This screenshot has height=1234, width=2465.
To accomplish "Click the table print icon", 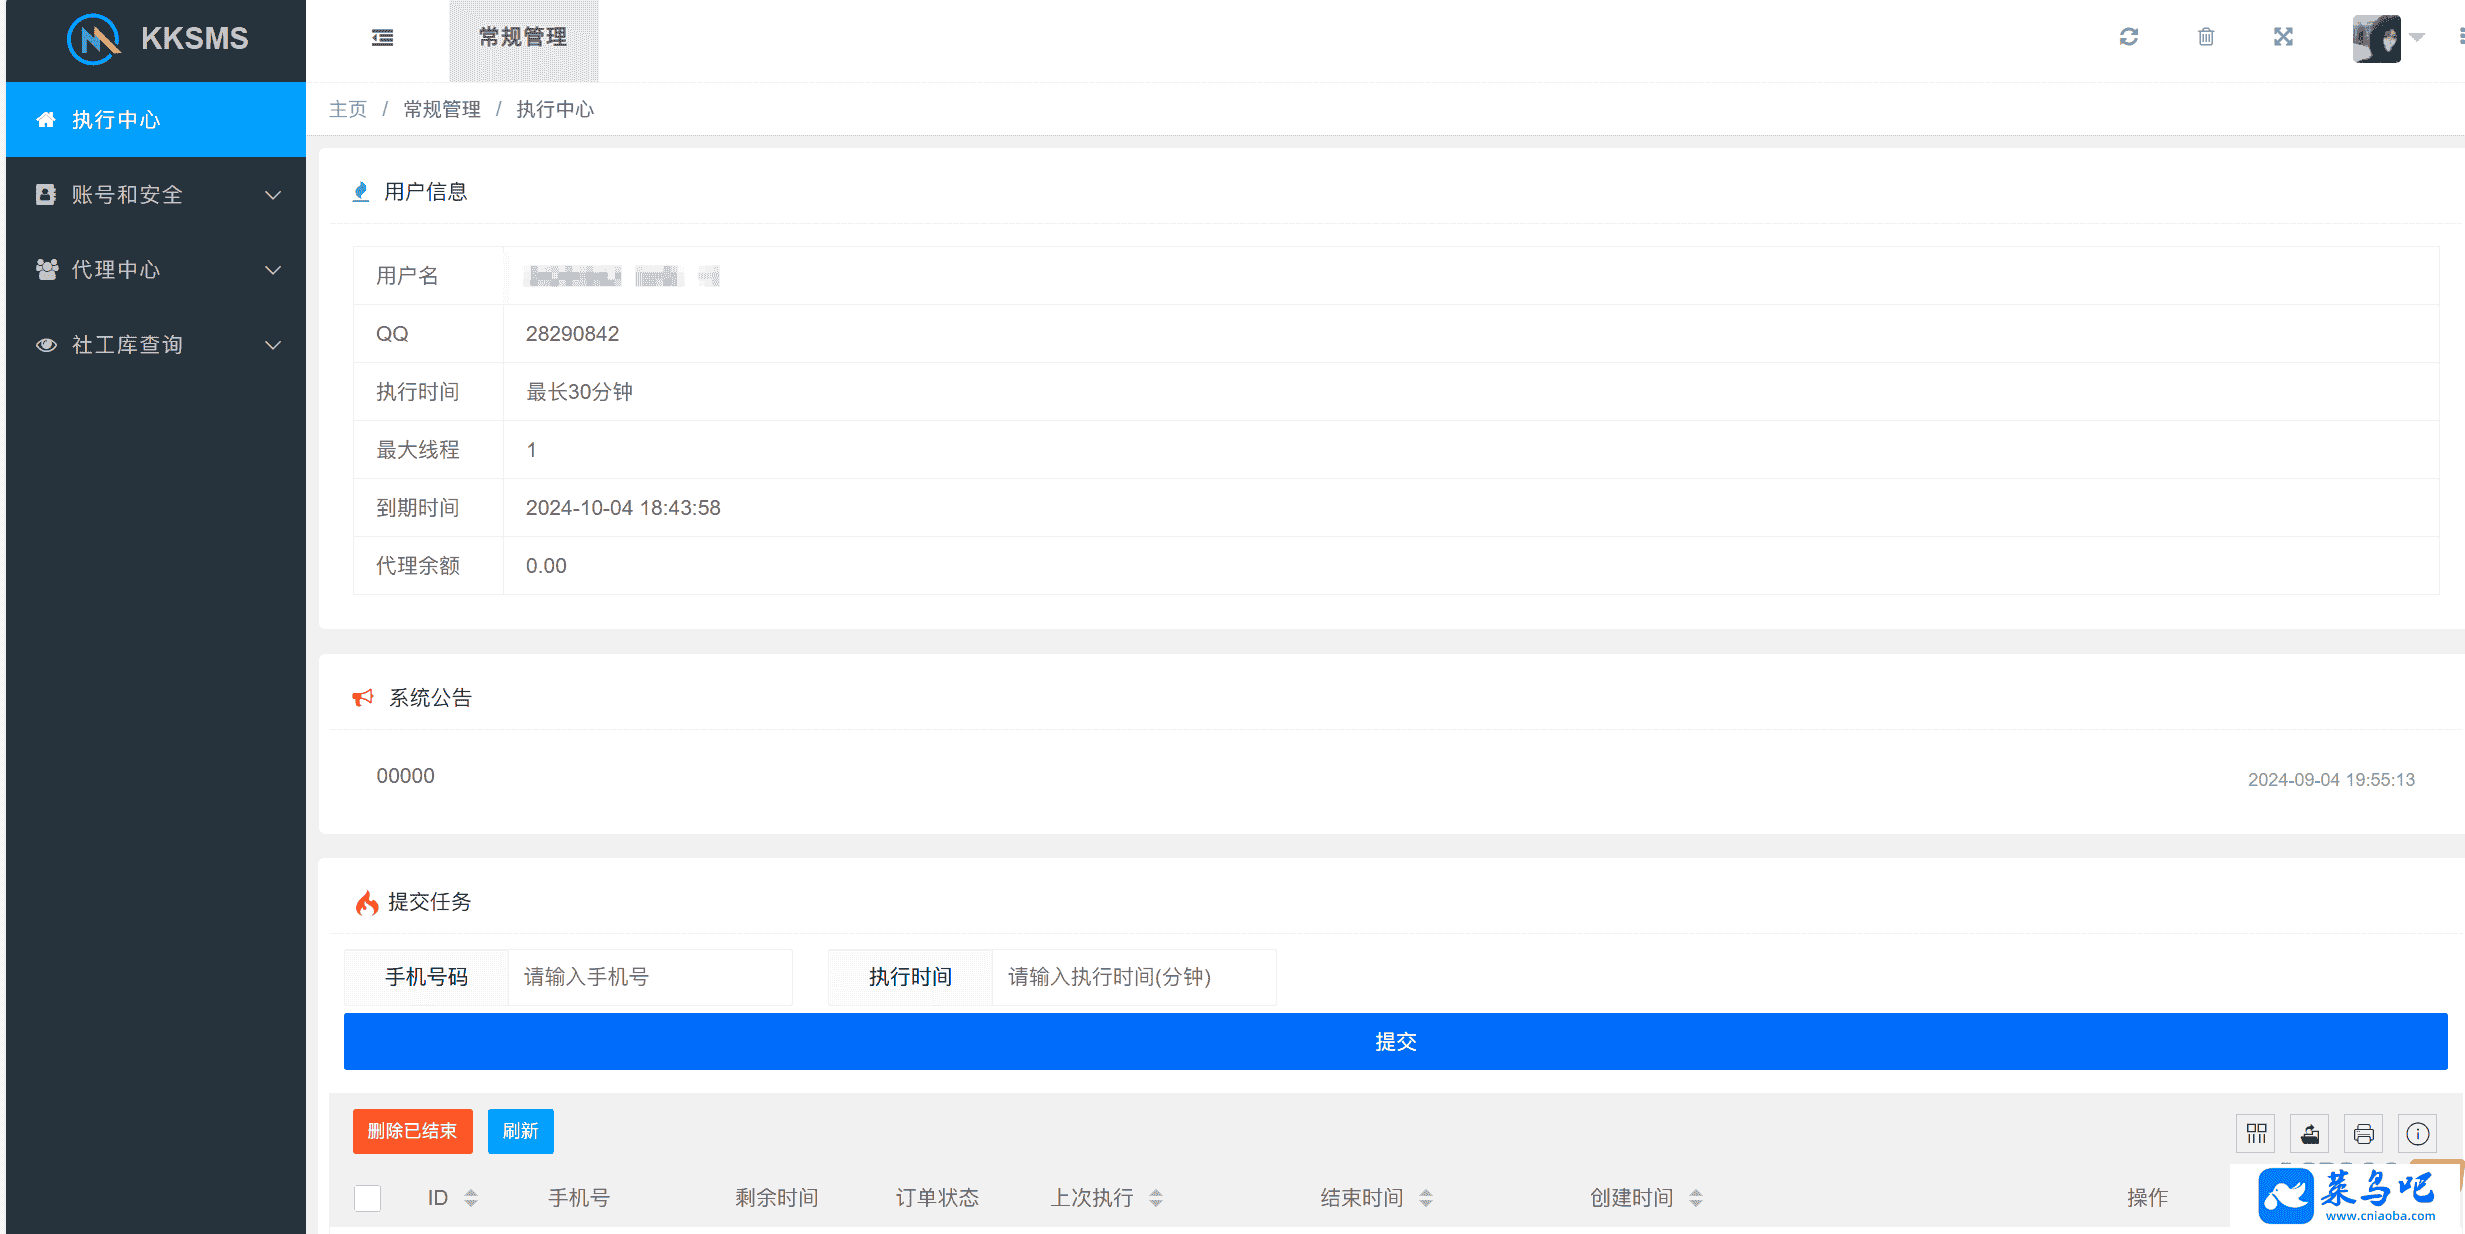I will pos(2363,1133).
